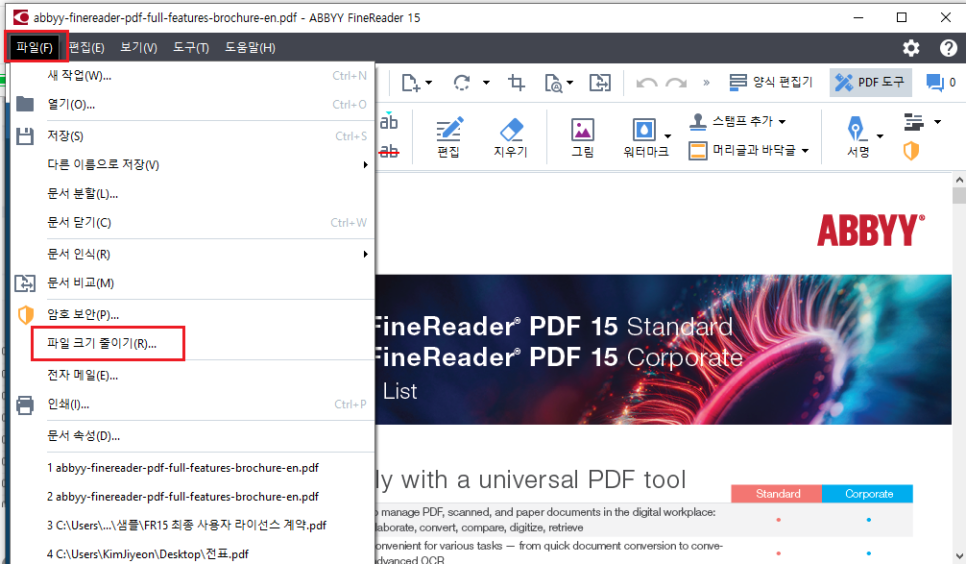Expand the rotate dropdown arrow
966x564 pixels.
click(x=486, y=82)
